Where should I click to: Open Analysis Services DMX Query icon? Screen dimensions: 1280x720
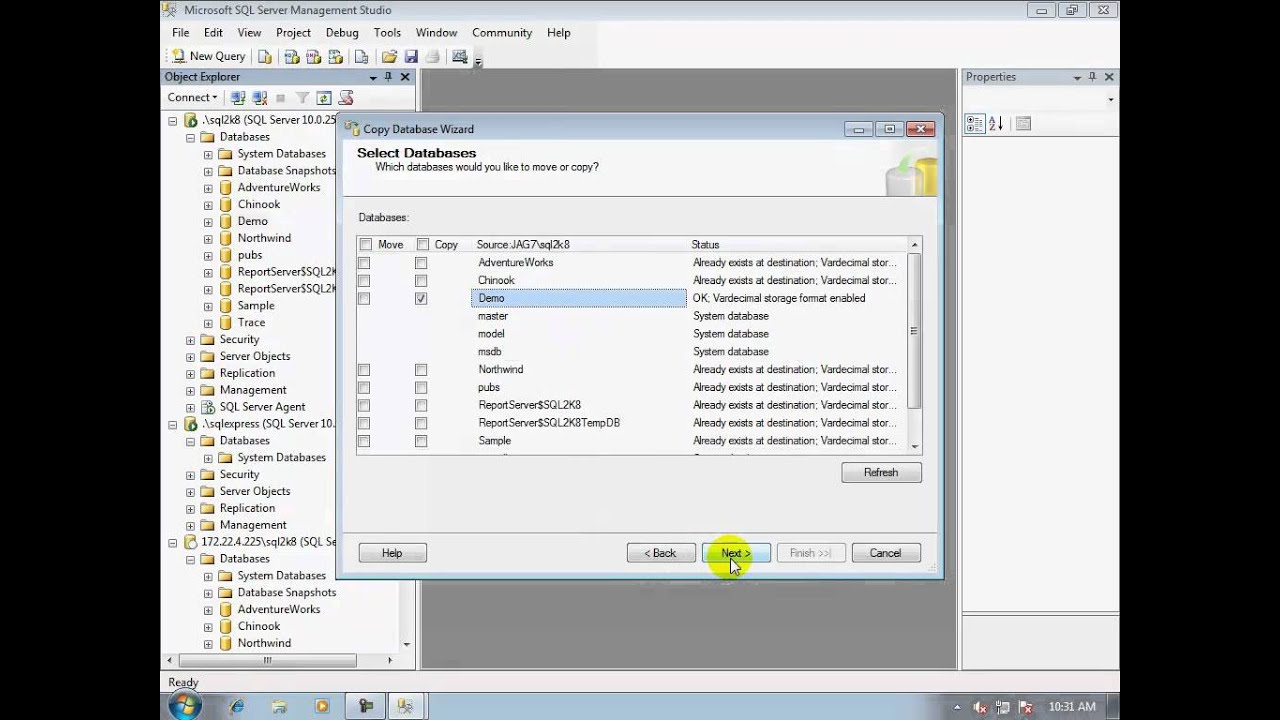tap(313, 57)
